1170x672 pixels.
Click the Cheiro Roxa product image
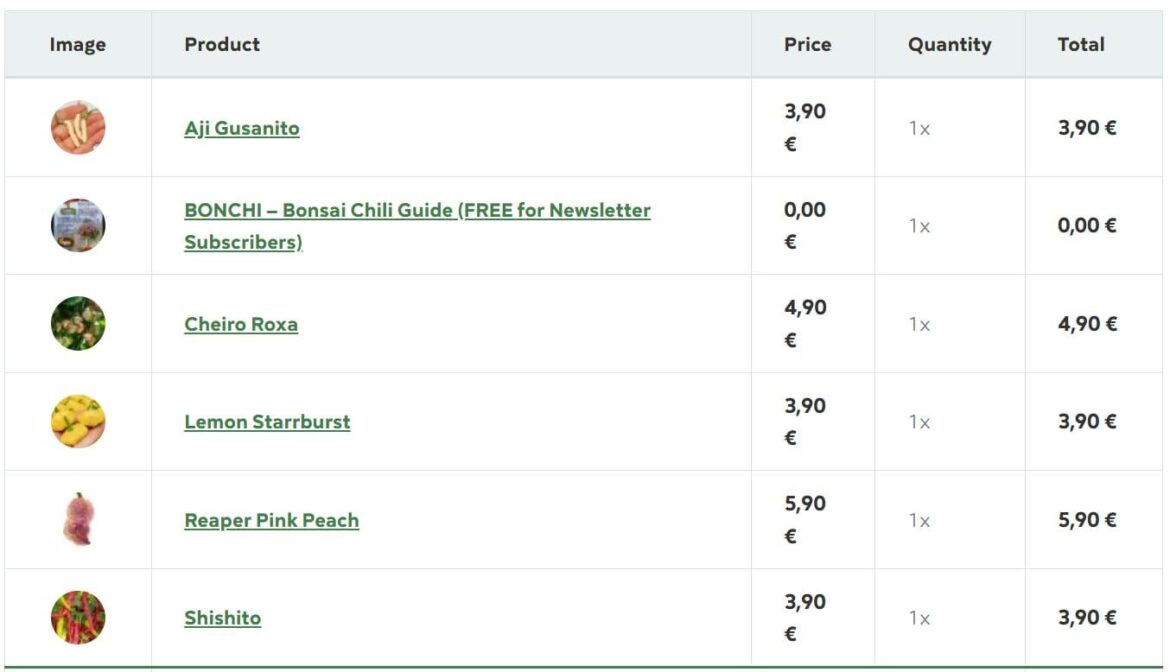[77, 323]
